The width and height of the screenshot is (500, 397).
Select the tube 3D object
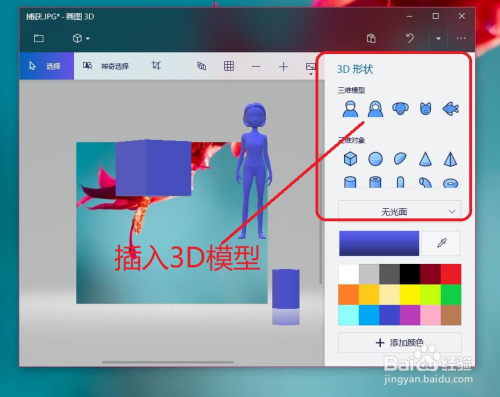tap(375, 182)
